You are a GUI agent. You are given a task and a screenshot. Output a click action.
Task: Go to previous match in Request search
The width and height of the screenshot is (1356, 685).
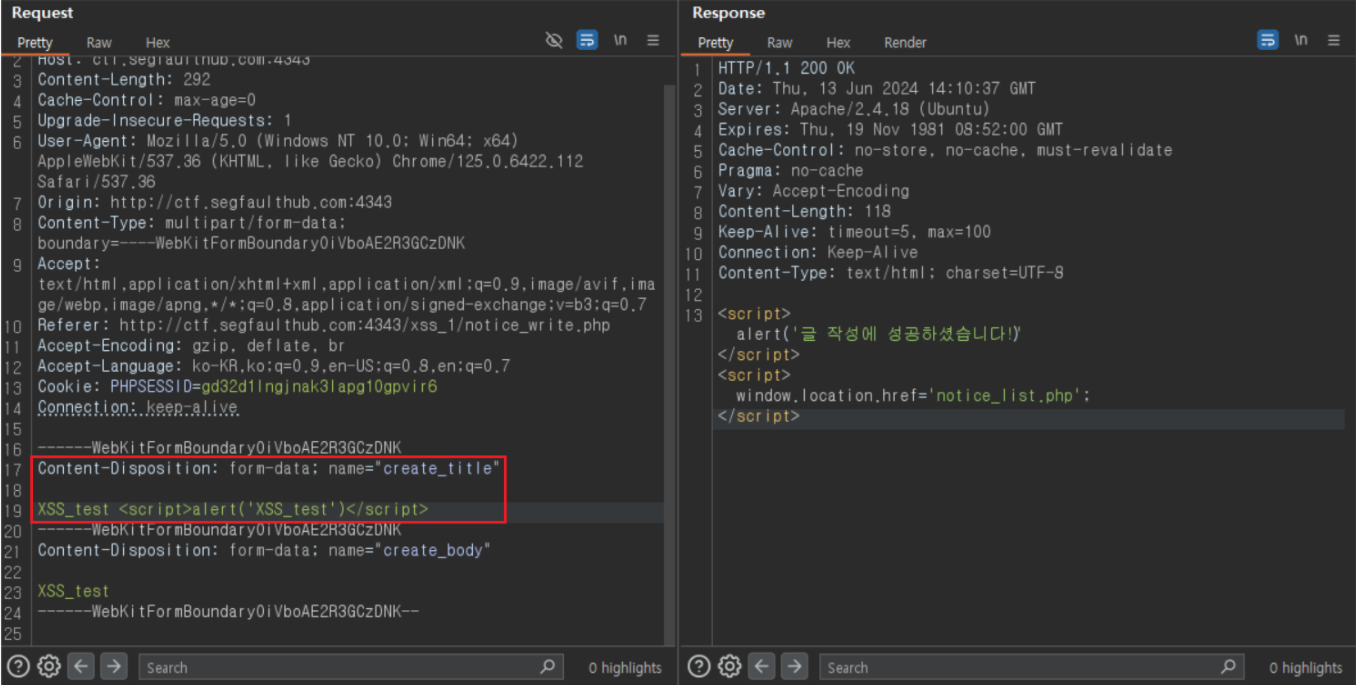pyautogui.click(x=81, y=666)
